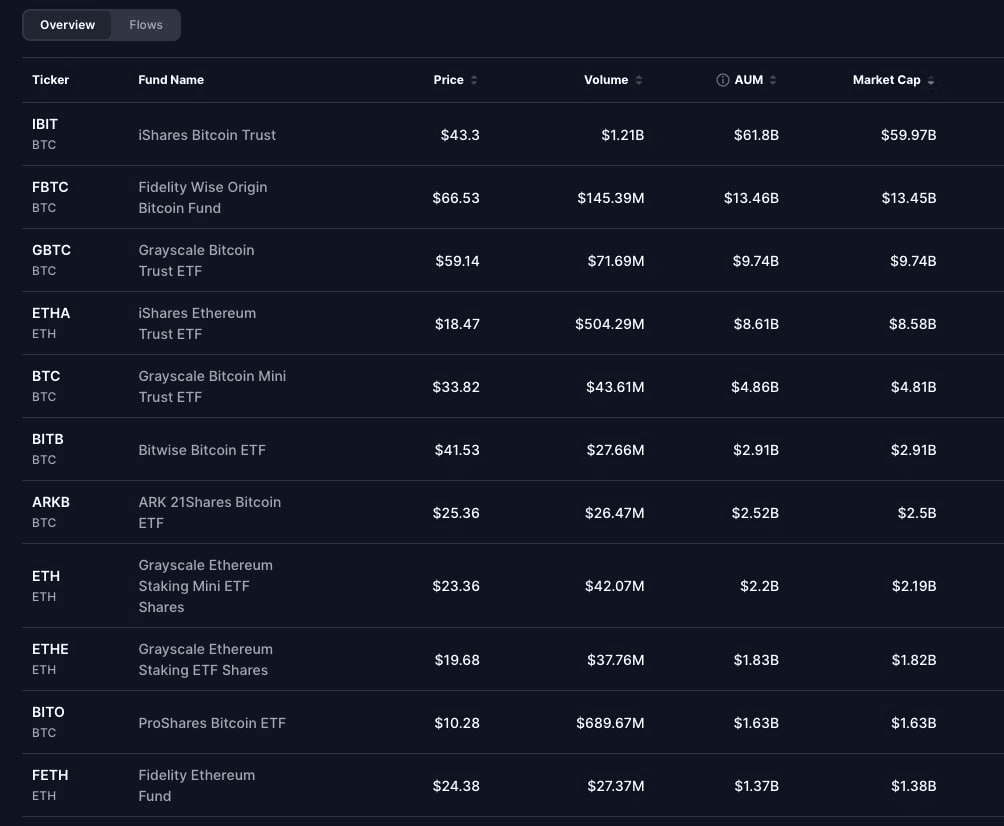
Task: Open the AUM info icon
Action: click(x=722, y=80)
